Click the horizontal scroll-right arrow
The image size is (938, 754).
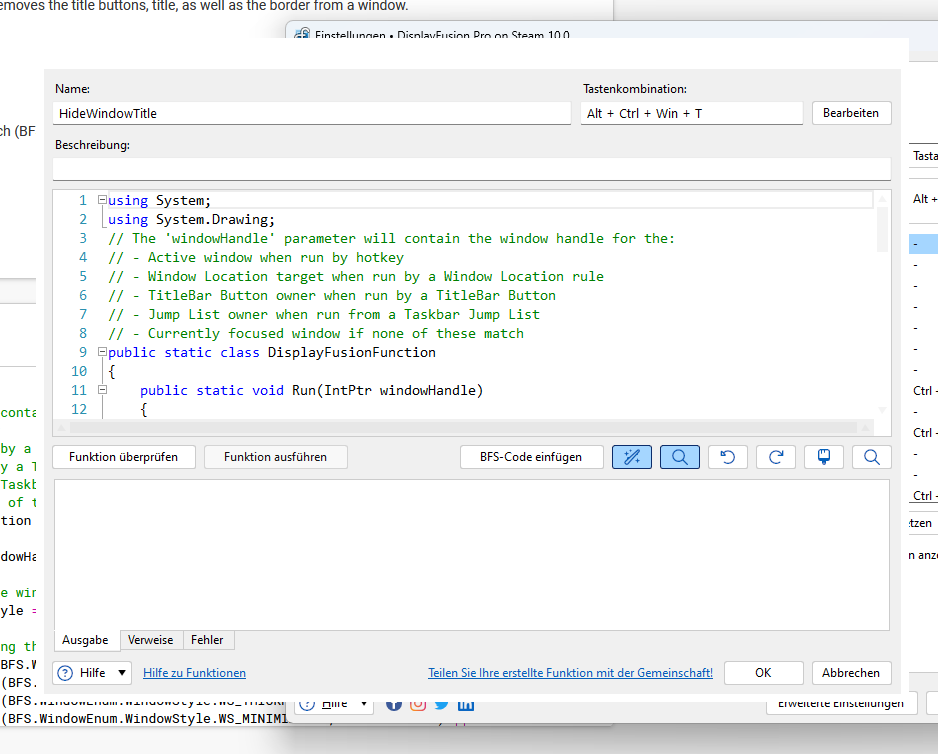[865, 428]
